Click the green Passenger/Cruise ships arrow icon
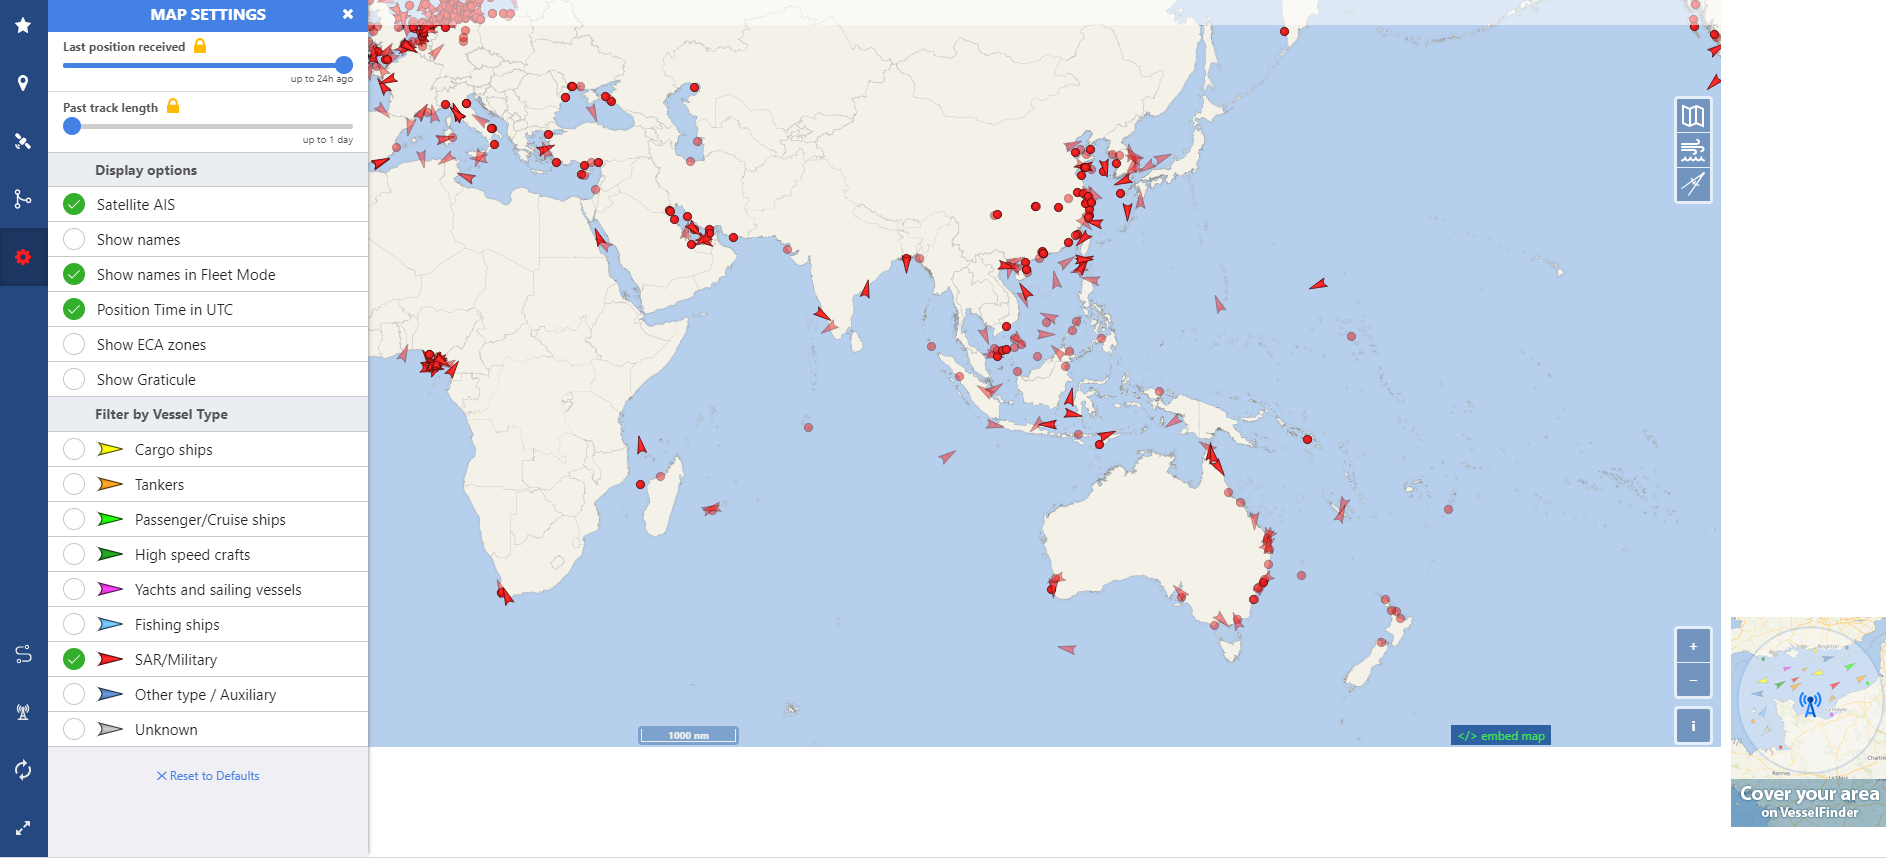 [110, 519]
